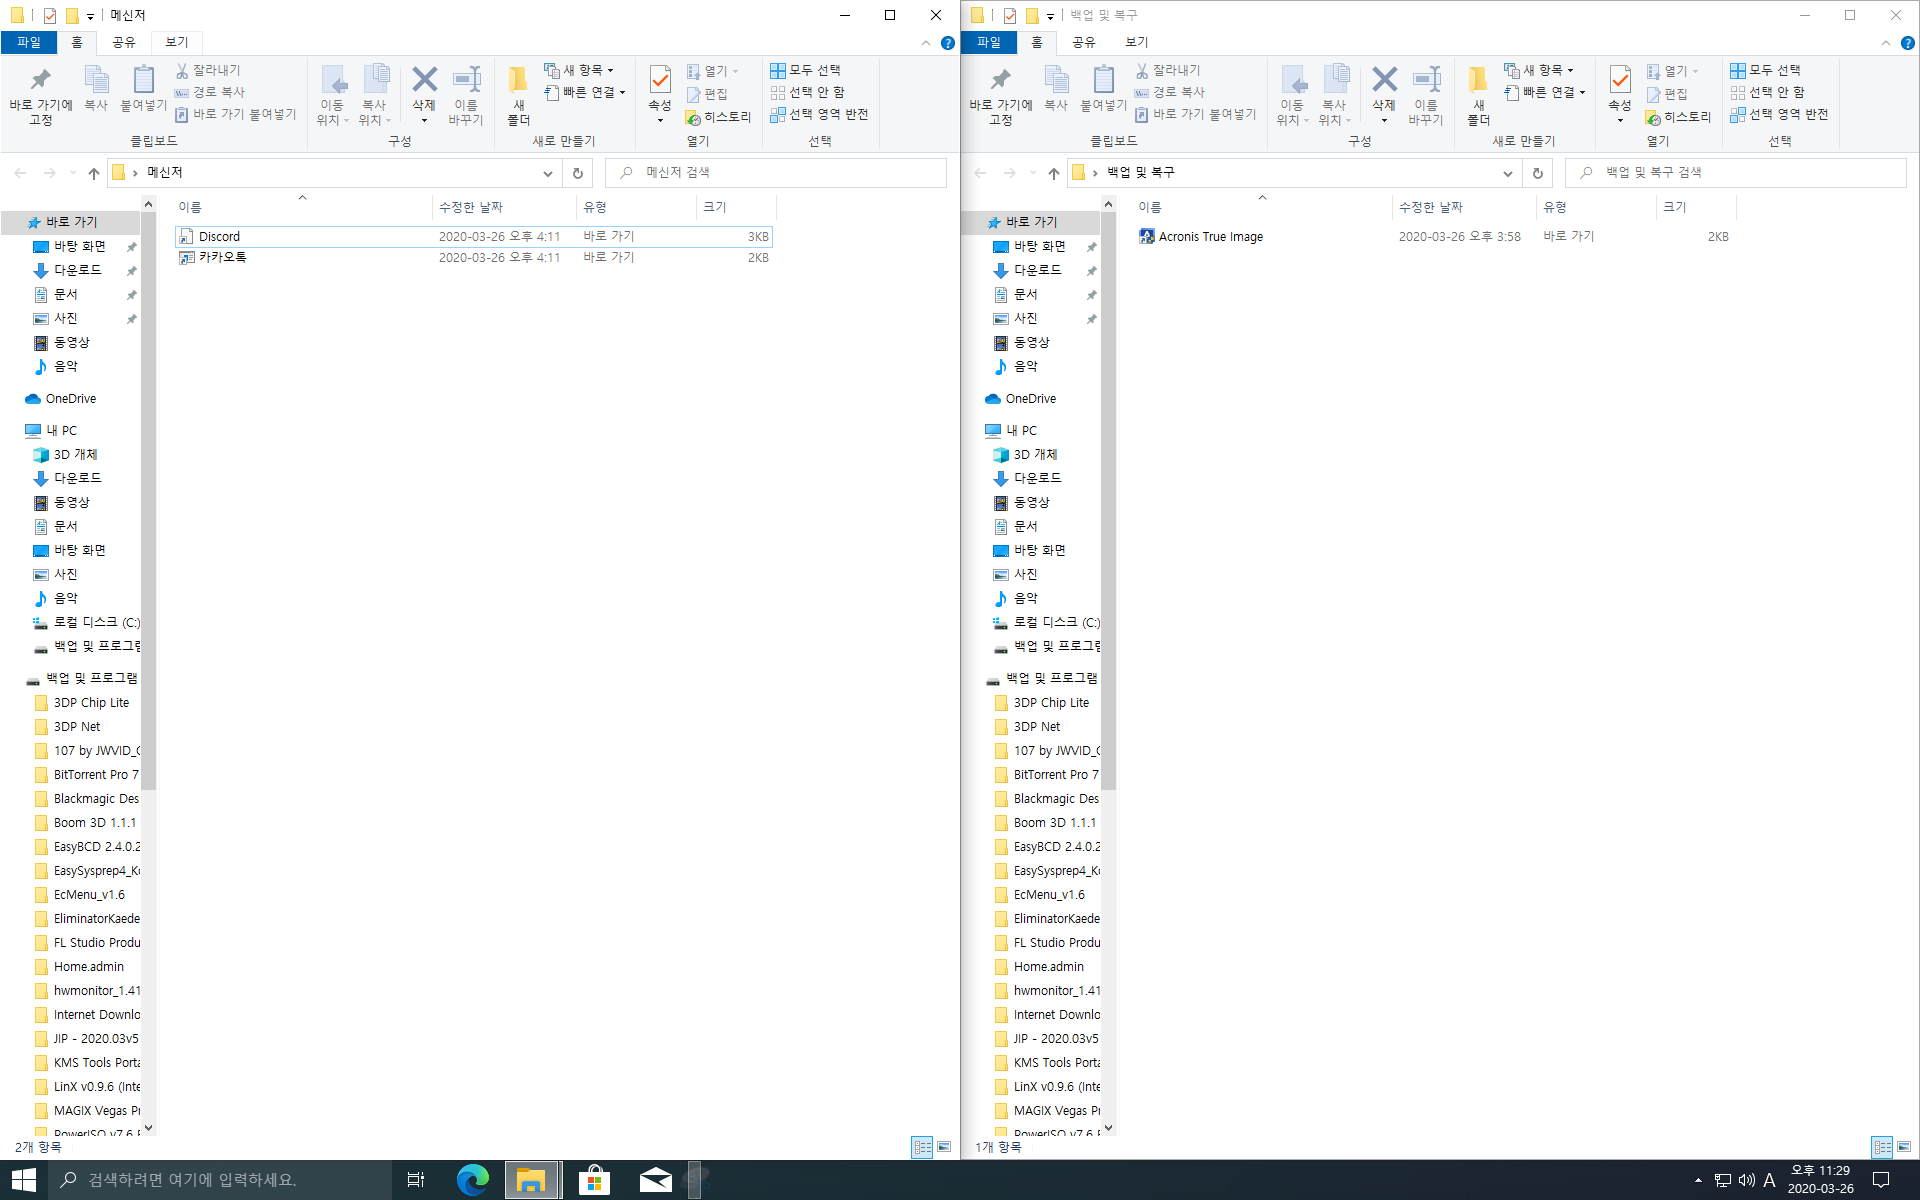Click the Windows taskbar search field
This screenshot has width=1920, height=1200.
[x=220, y=1180]
